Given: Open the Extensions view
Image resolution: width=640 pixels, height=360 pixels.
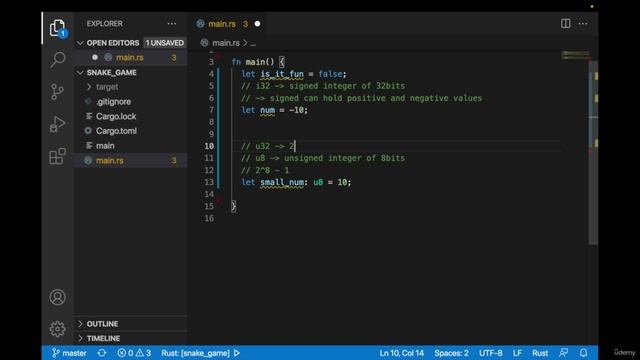Looking at the screenshot, I should 58,156.
